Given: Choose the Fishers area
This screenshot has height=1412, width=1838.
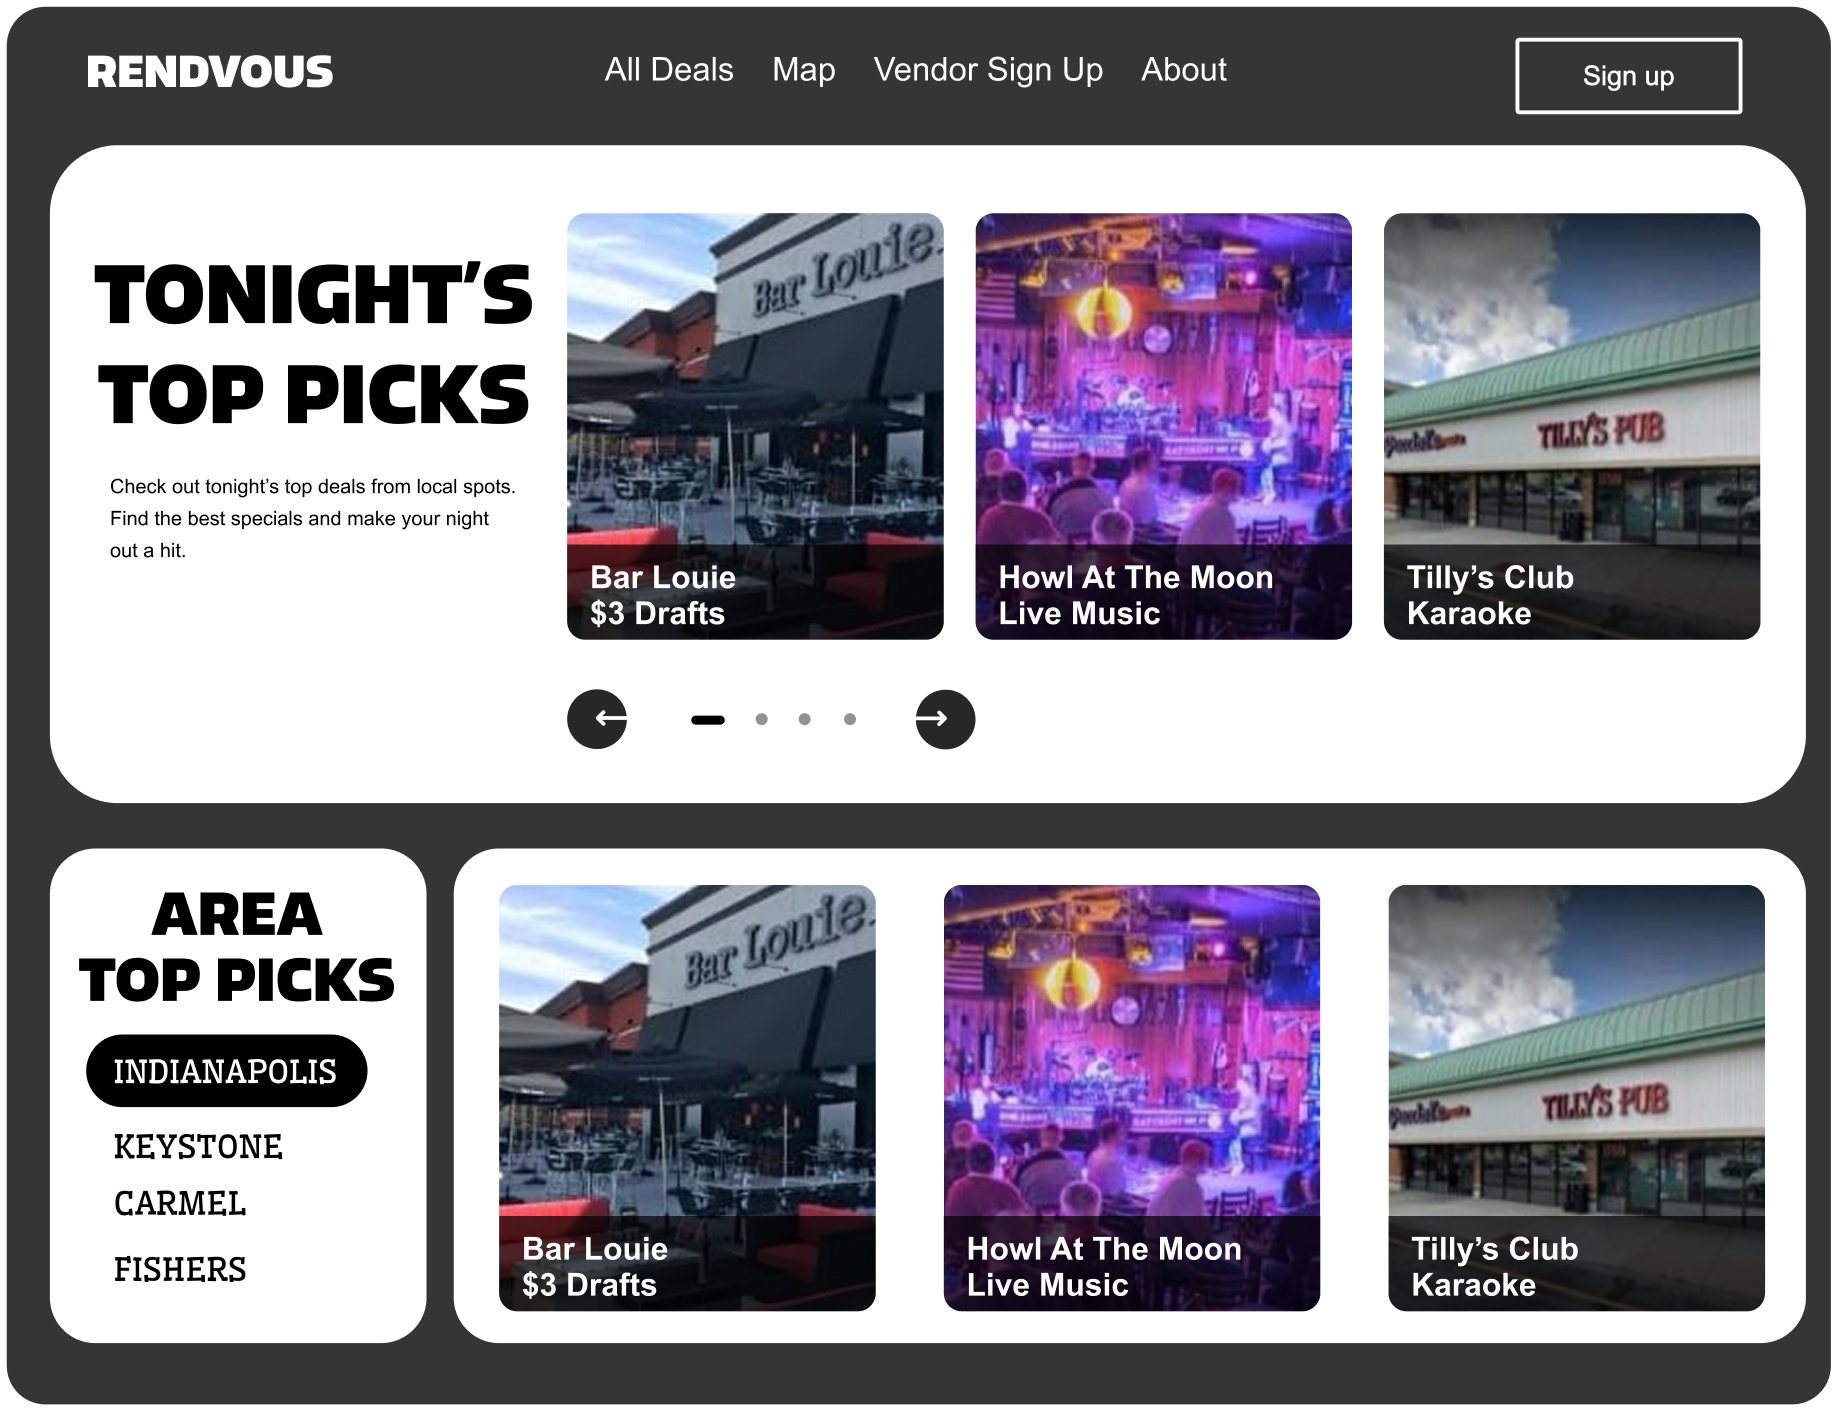Looking at the screenshot, I should [x=180, y=1270].
